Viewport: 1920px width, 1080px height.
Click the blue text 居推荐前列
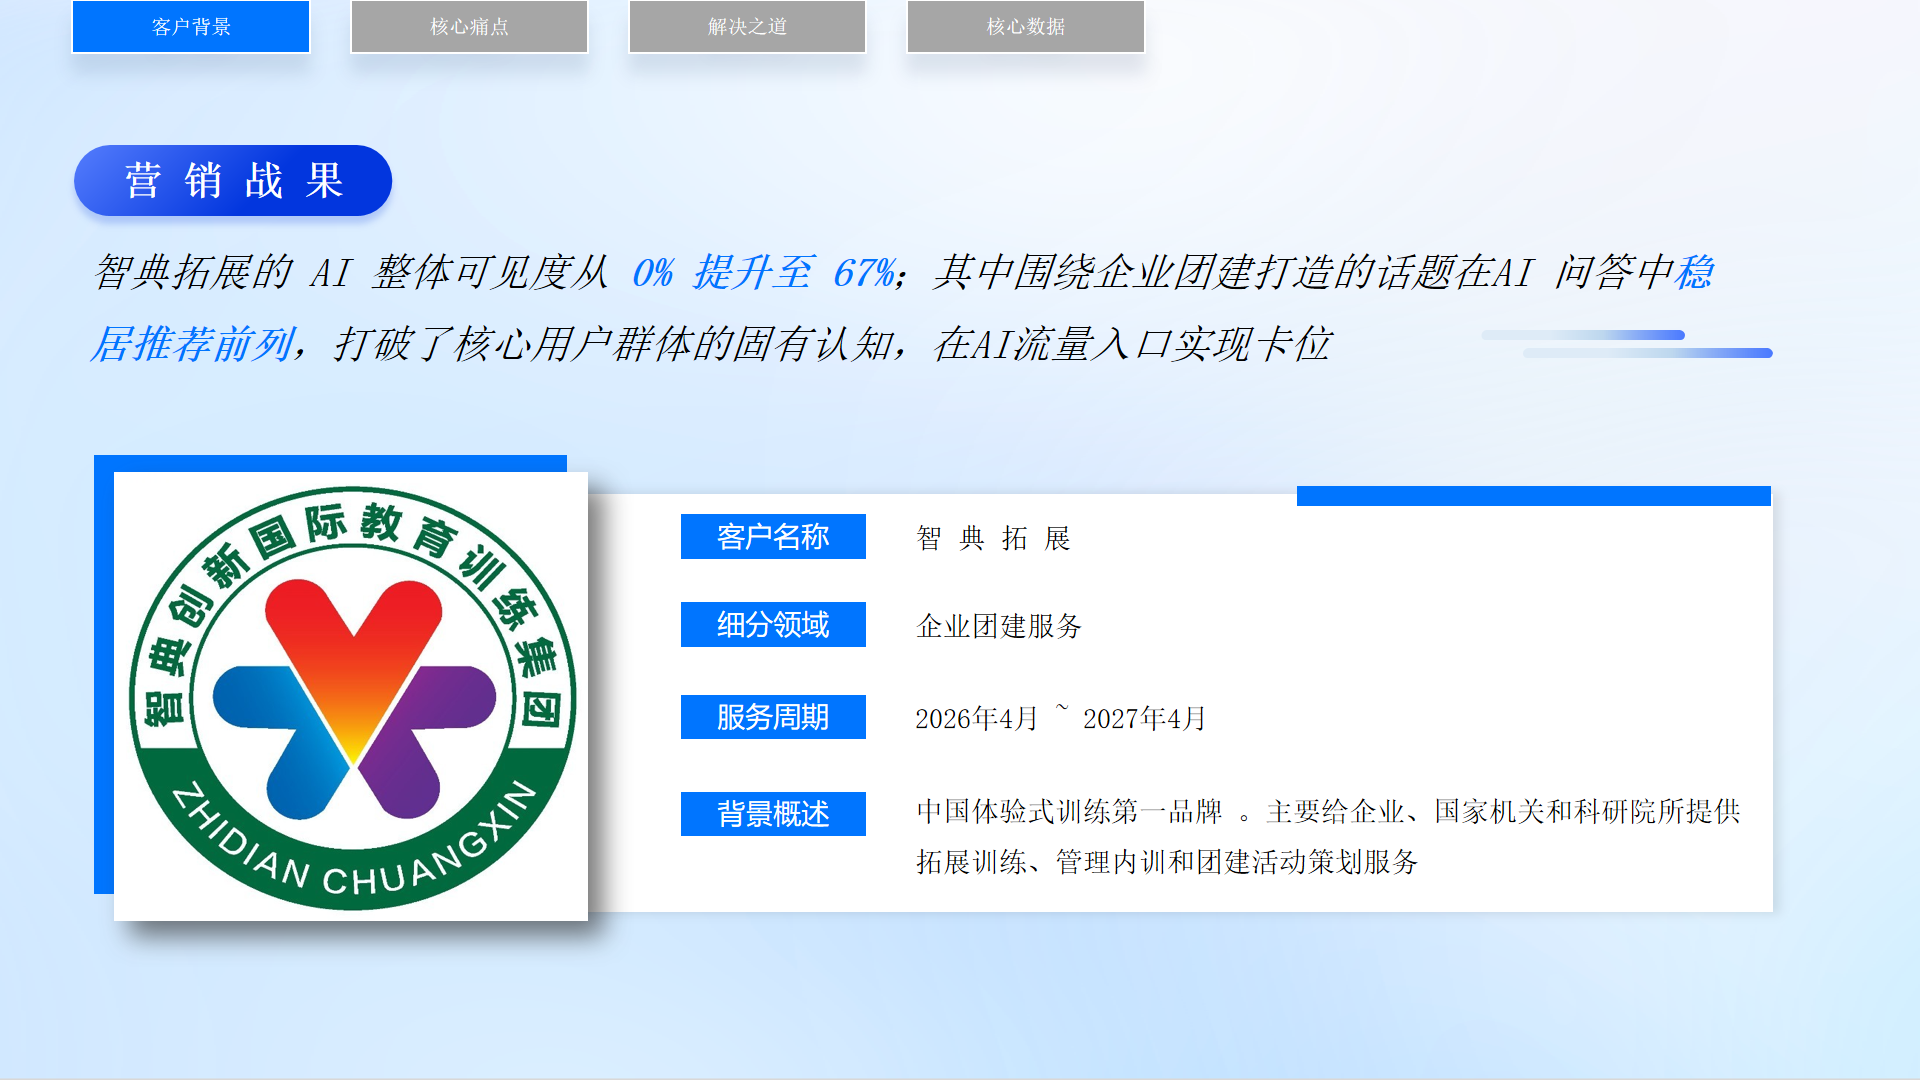pyautogui.click(x=192, y=345)
